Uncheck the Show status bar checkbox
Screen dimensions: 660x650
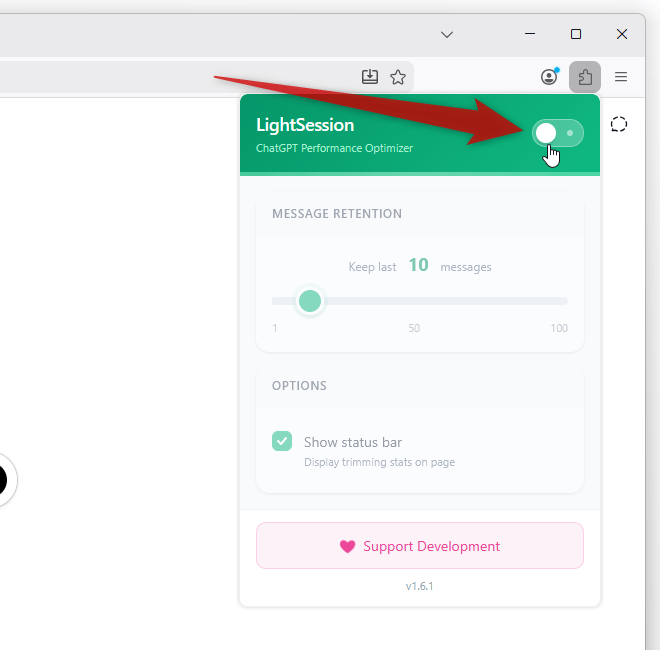282,442
